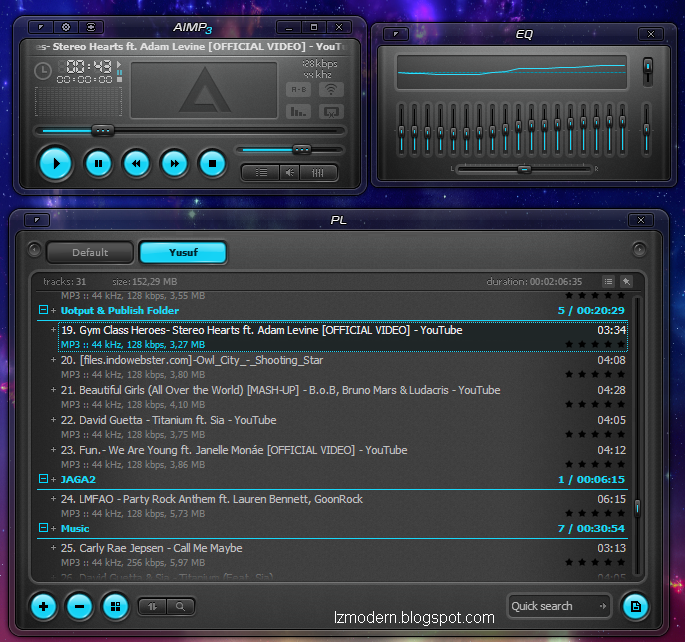Select track 25 Carly Rae Jepsen Call Me Maybe

pos(343,555)
